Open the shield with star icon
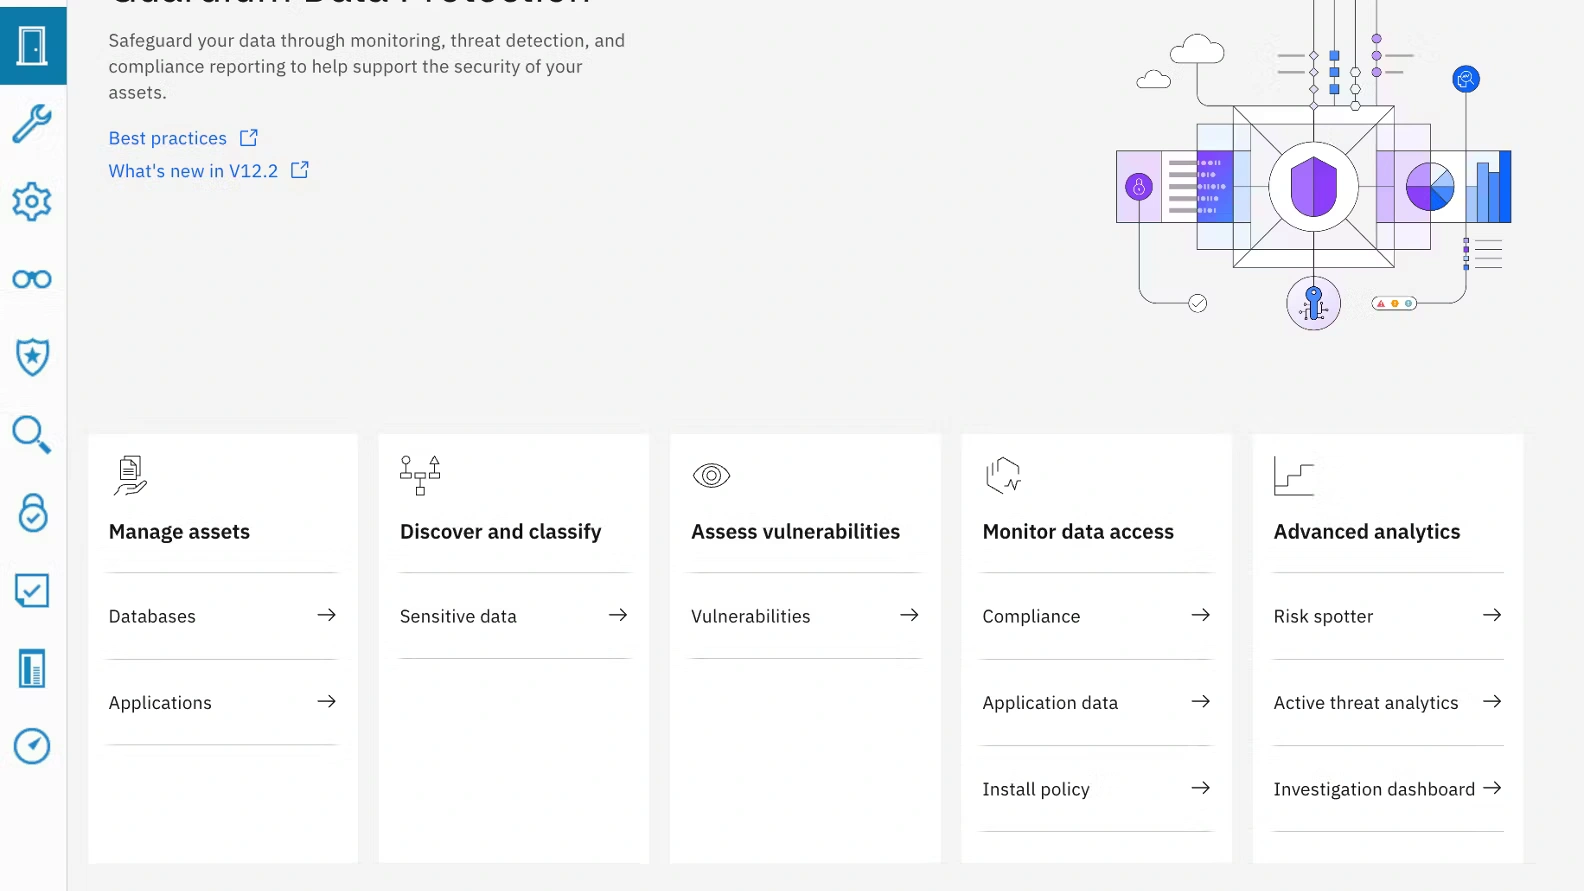Viewport: 1584px width, 891px height. 32,357
